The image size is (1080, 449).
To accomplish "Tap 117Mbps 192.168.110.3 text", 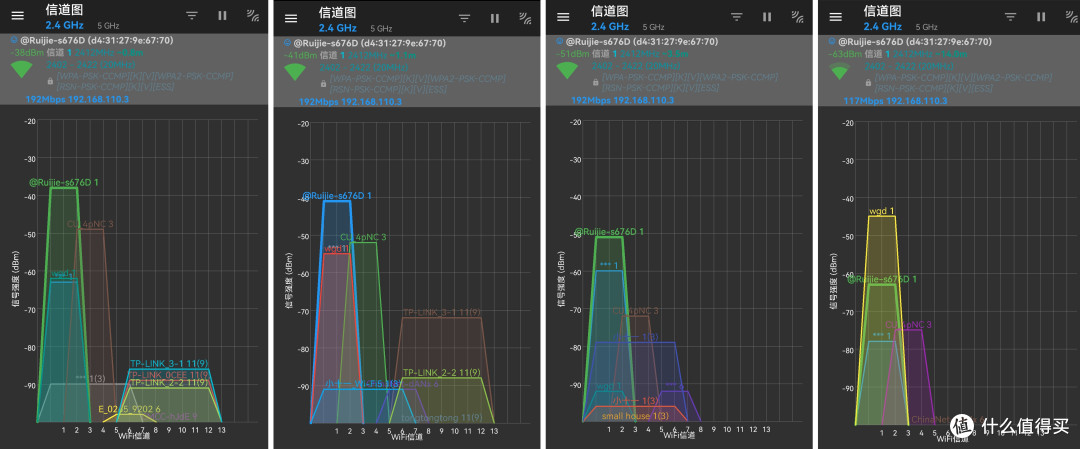I will [x=895, y=101].
